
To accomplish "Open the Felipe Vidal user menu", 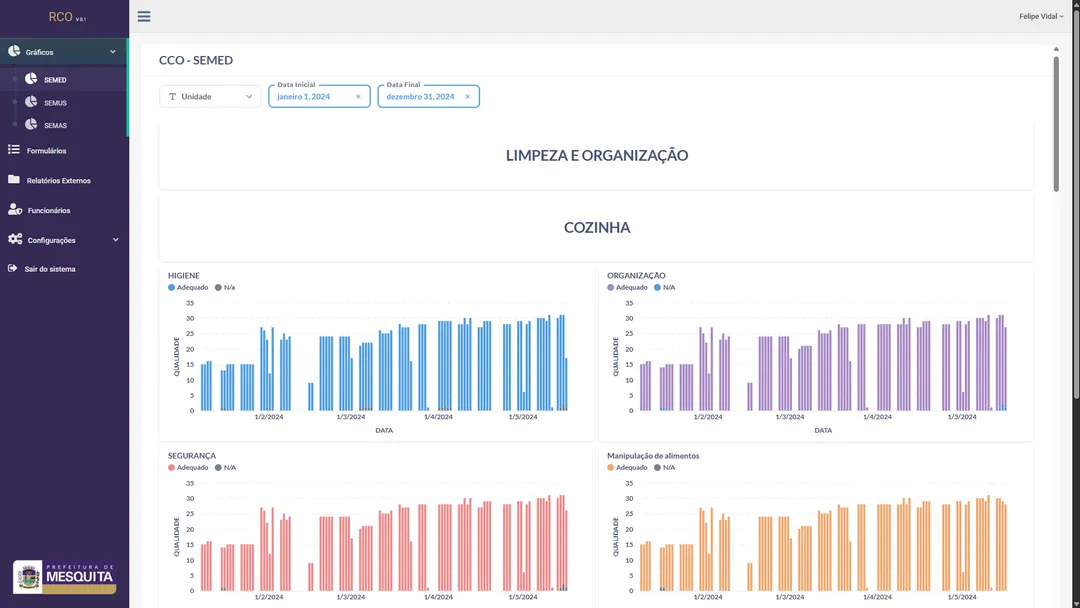I will [x=1041, y=16].
